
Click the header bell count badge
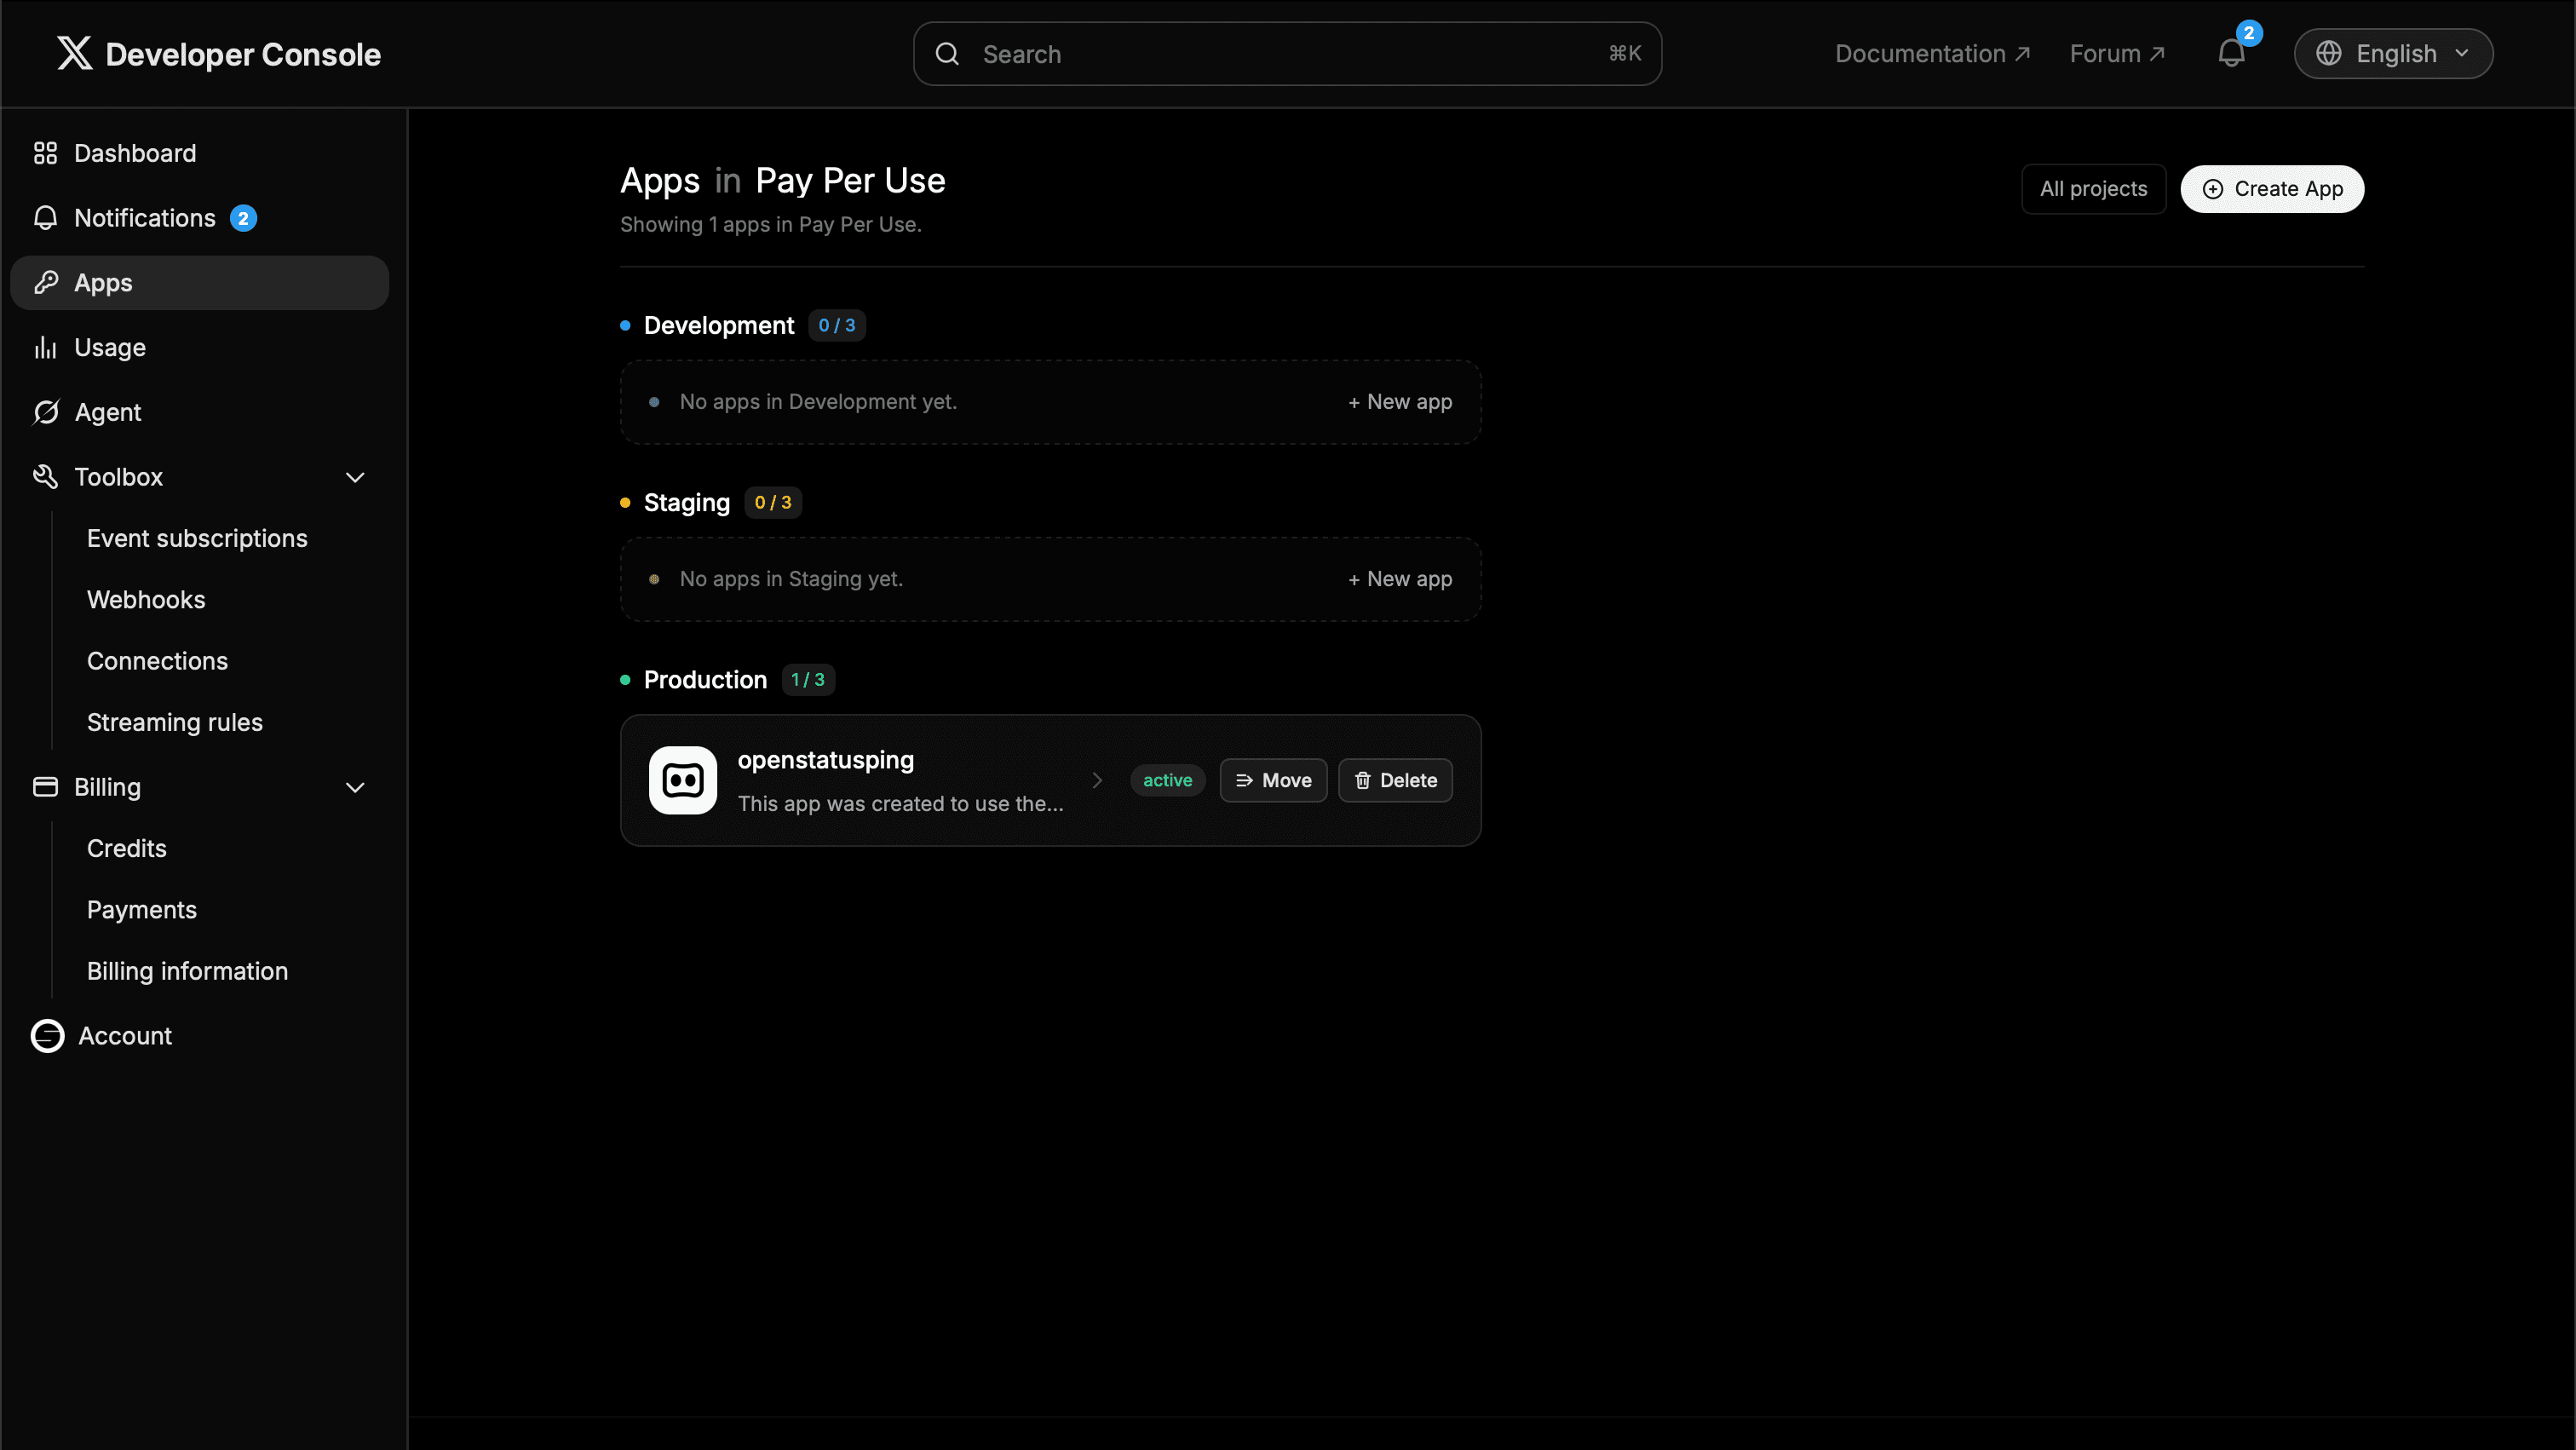2249,33
